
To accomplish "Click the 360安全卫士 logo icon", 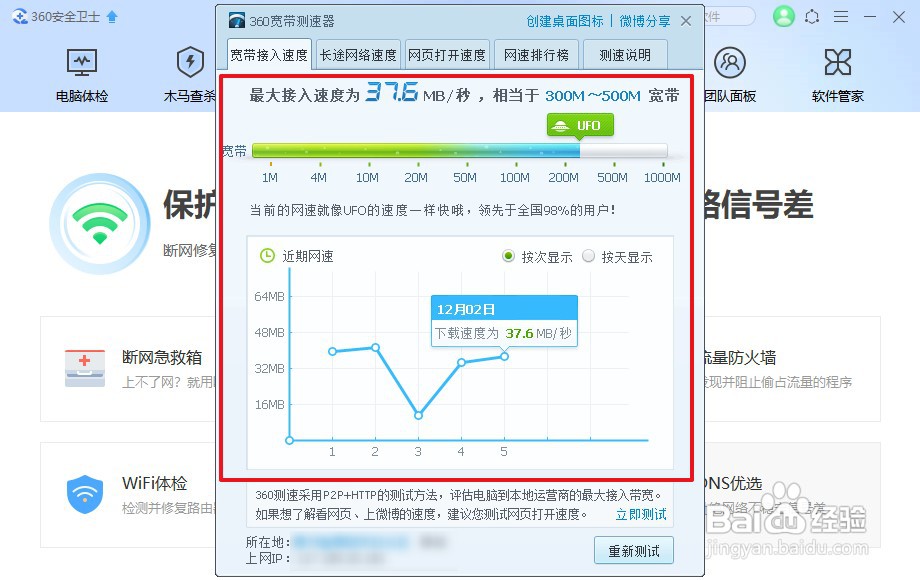I will point(20,17).
